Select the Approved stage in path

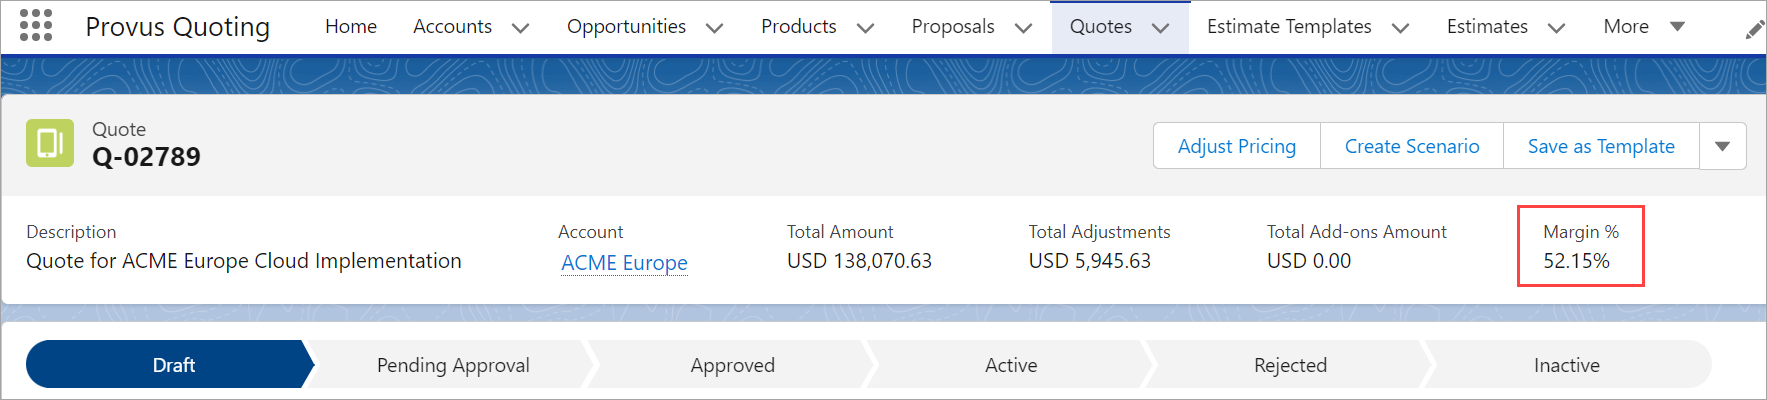(732, 365)
